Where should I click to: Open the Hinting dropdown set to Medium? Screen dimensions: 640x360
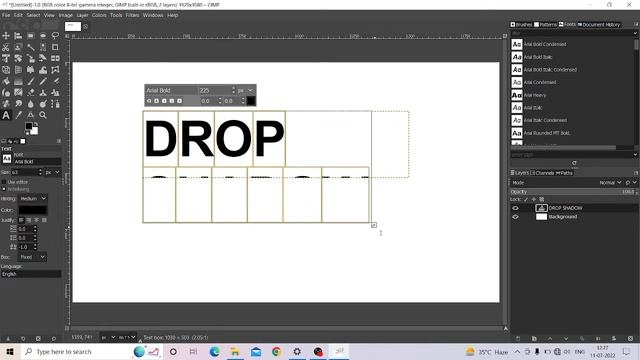[x=33, y=198]
